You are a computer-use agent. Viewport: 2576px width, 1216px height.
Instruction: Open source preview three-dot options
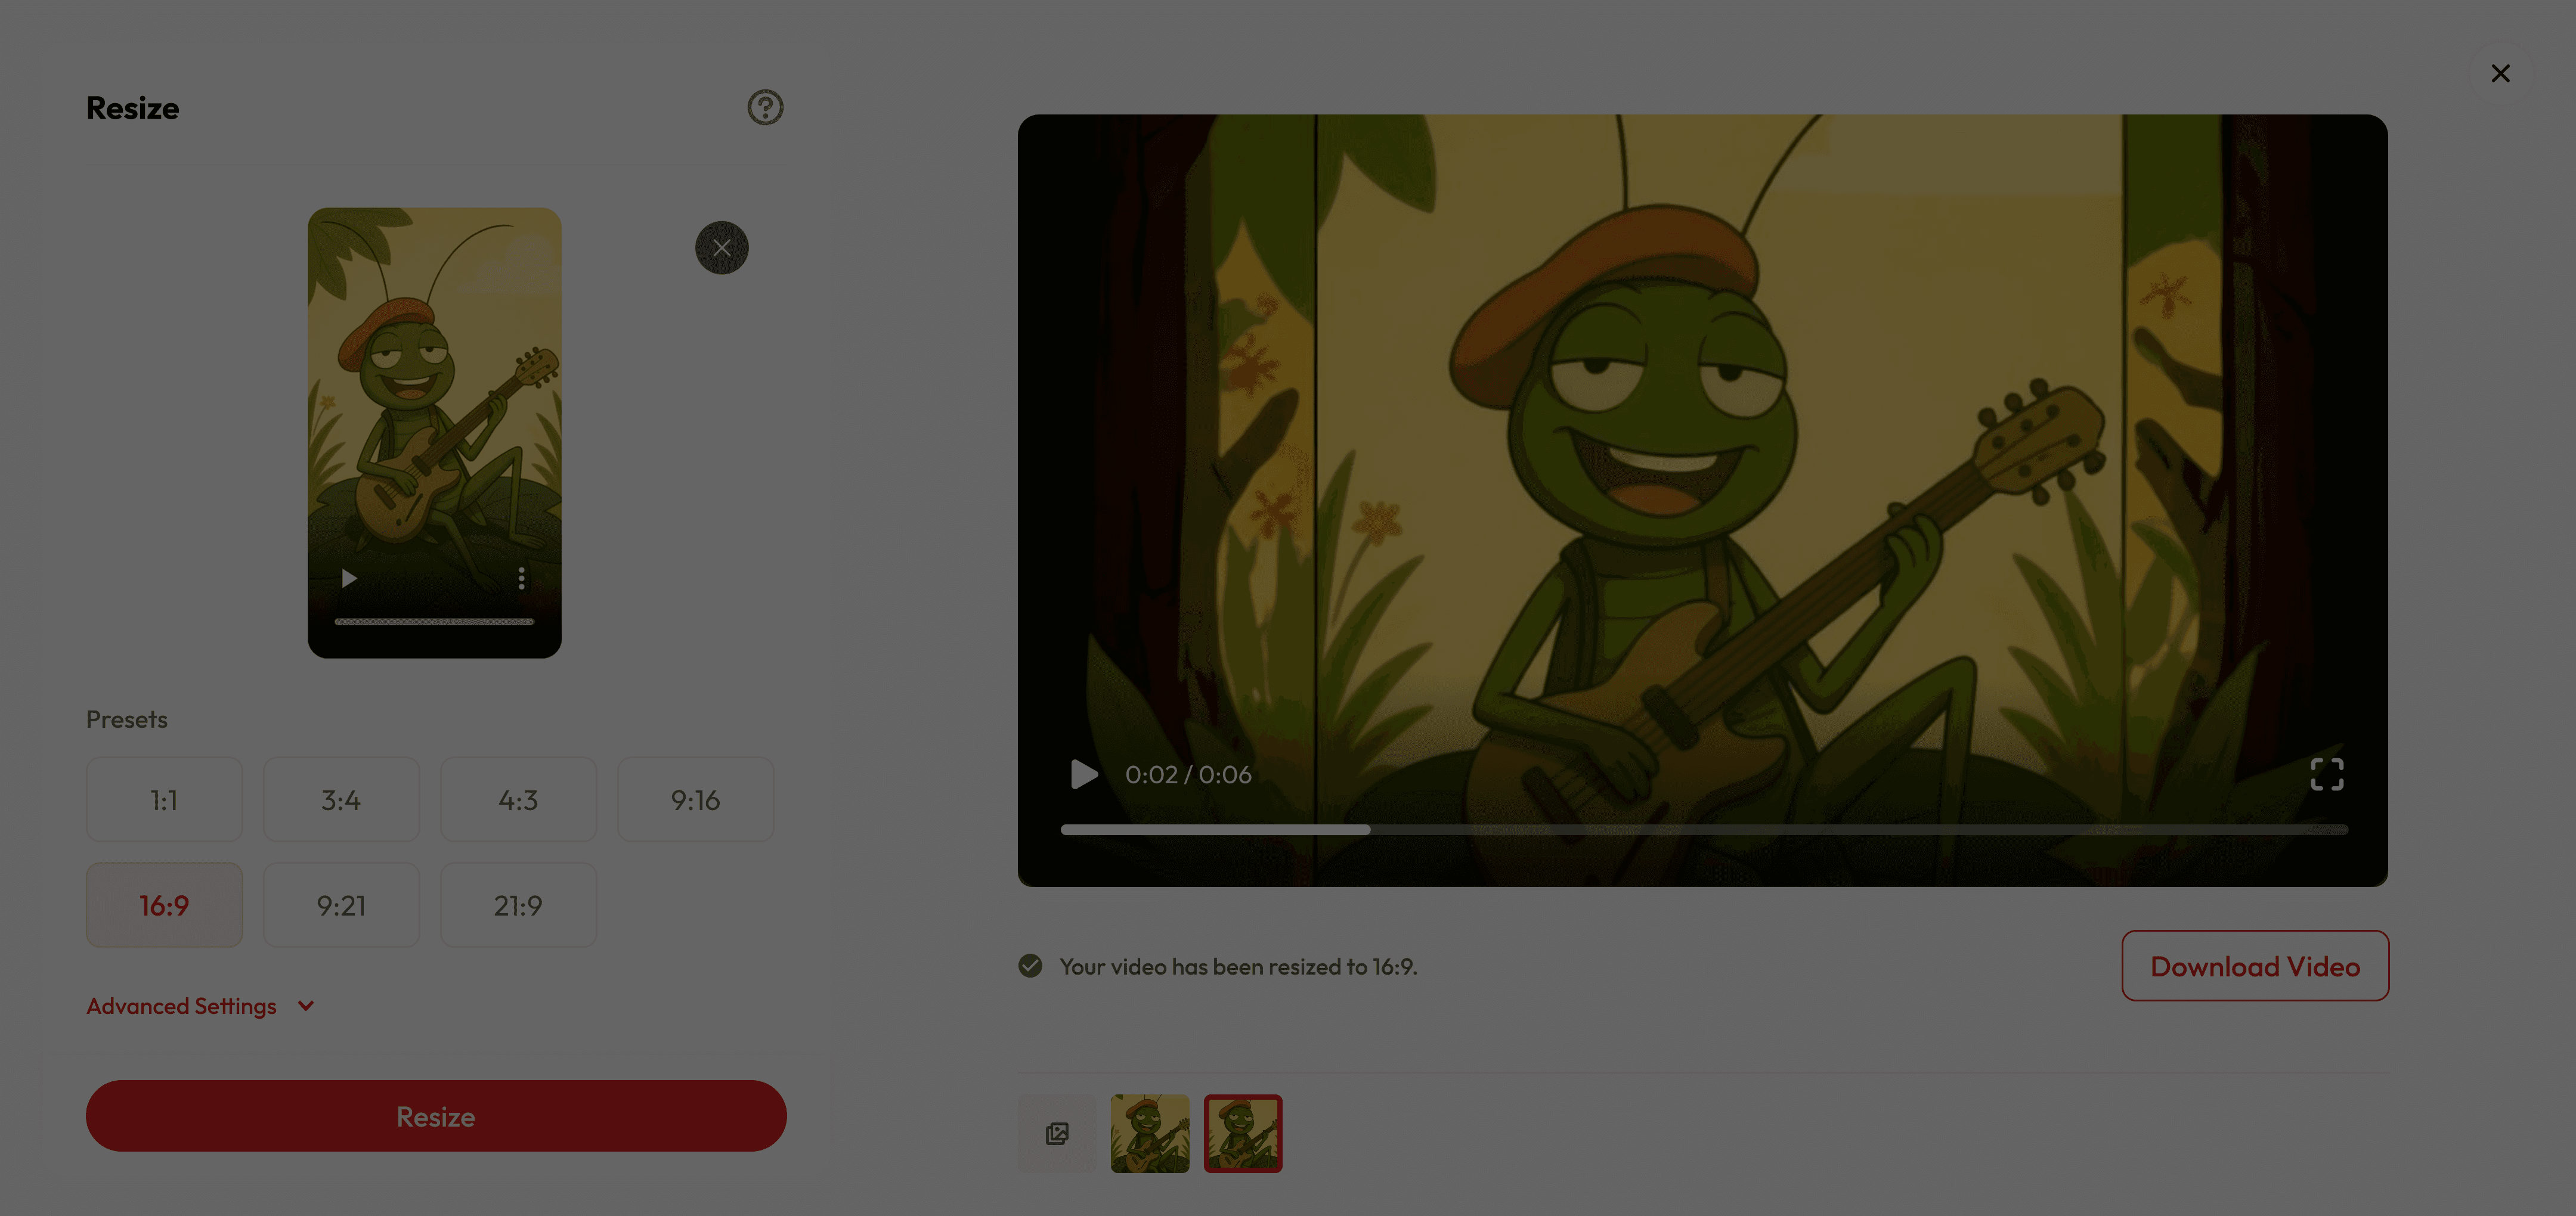(x=521, y=578)
